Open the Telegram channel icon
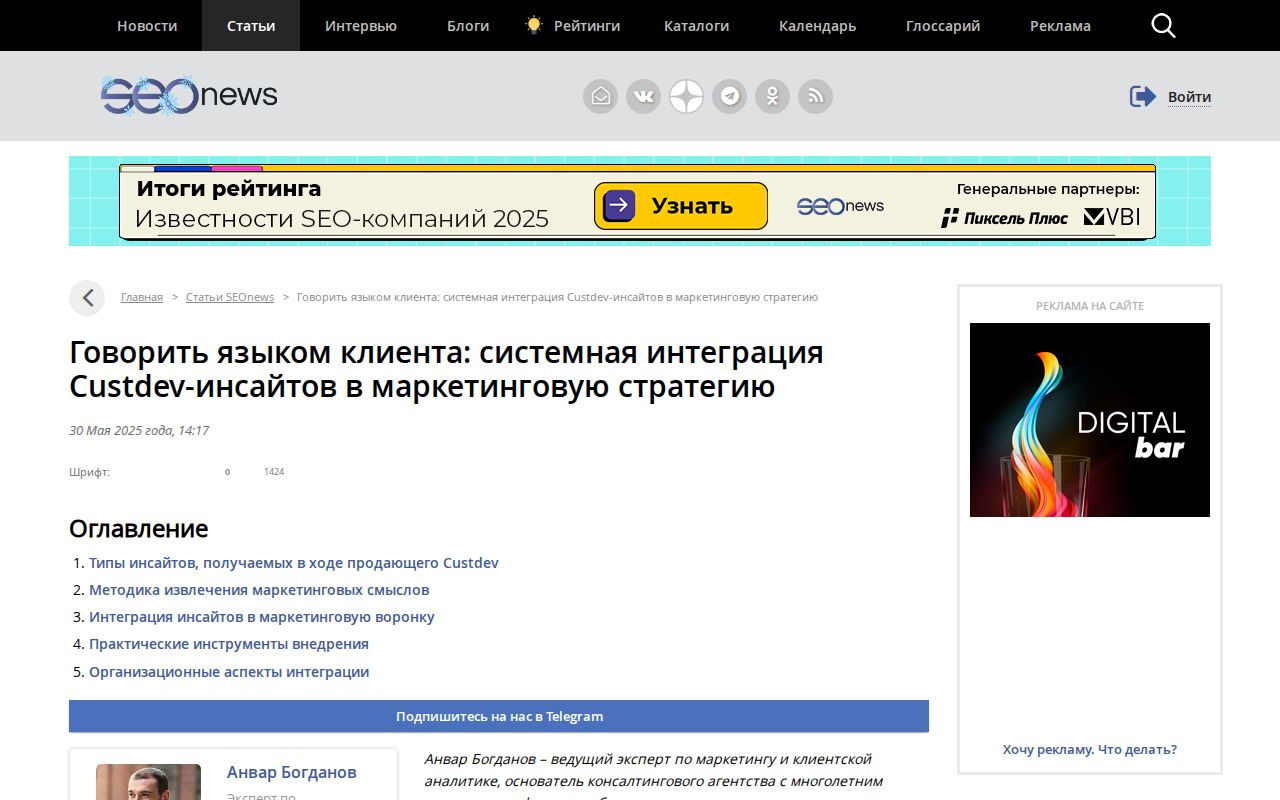The width and height of the screenshot is (1280, 800). pyautogui.click(x=729, y=97)
